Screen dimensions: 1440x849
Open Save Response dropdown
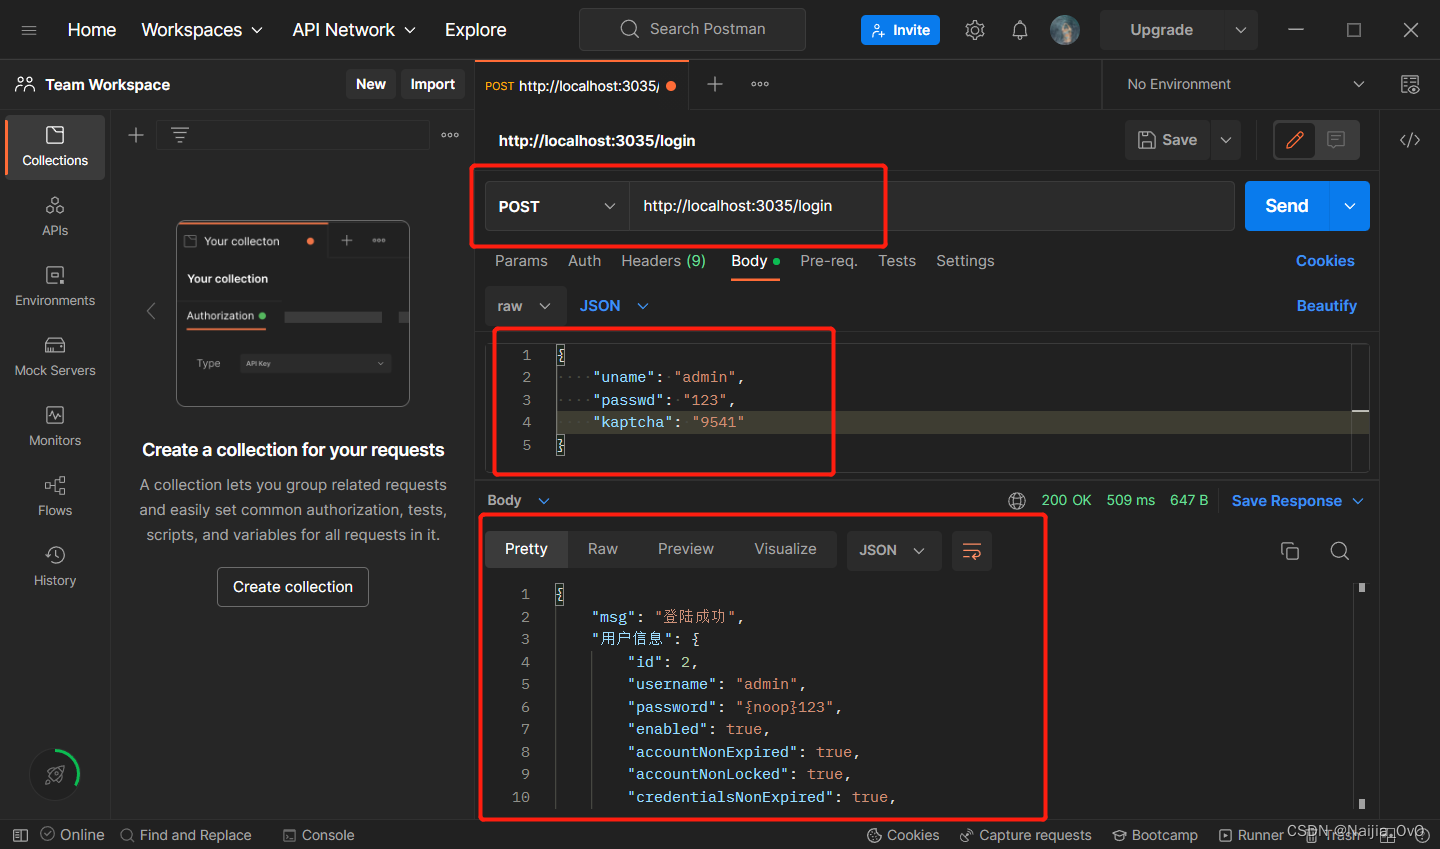click(x=1298, y=501)
